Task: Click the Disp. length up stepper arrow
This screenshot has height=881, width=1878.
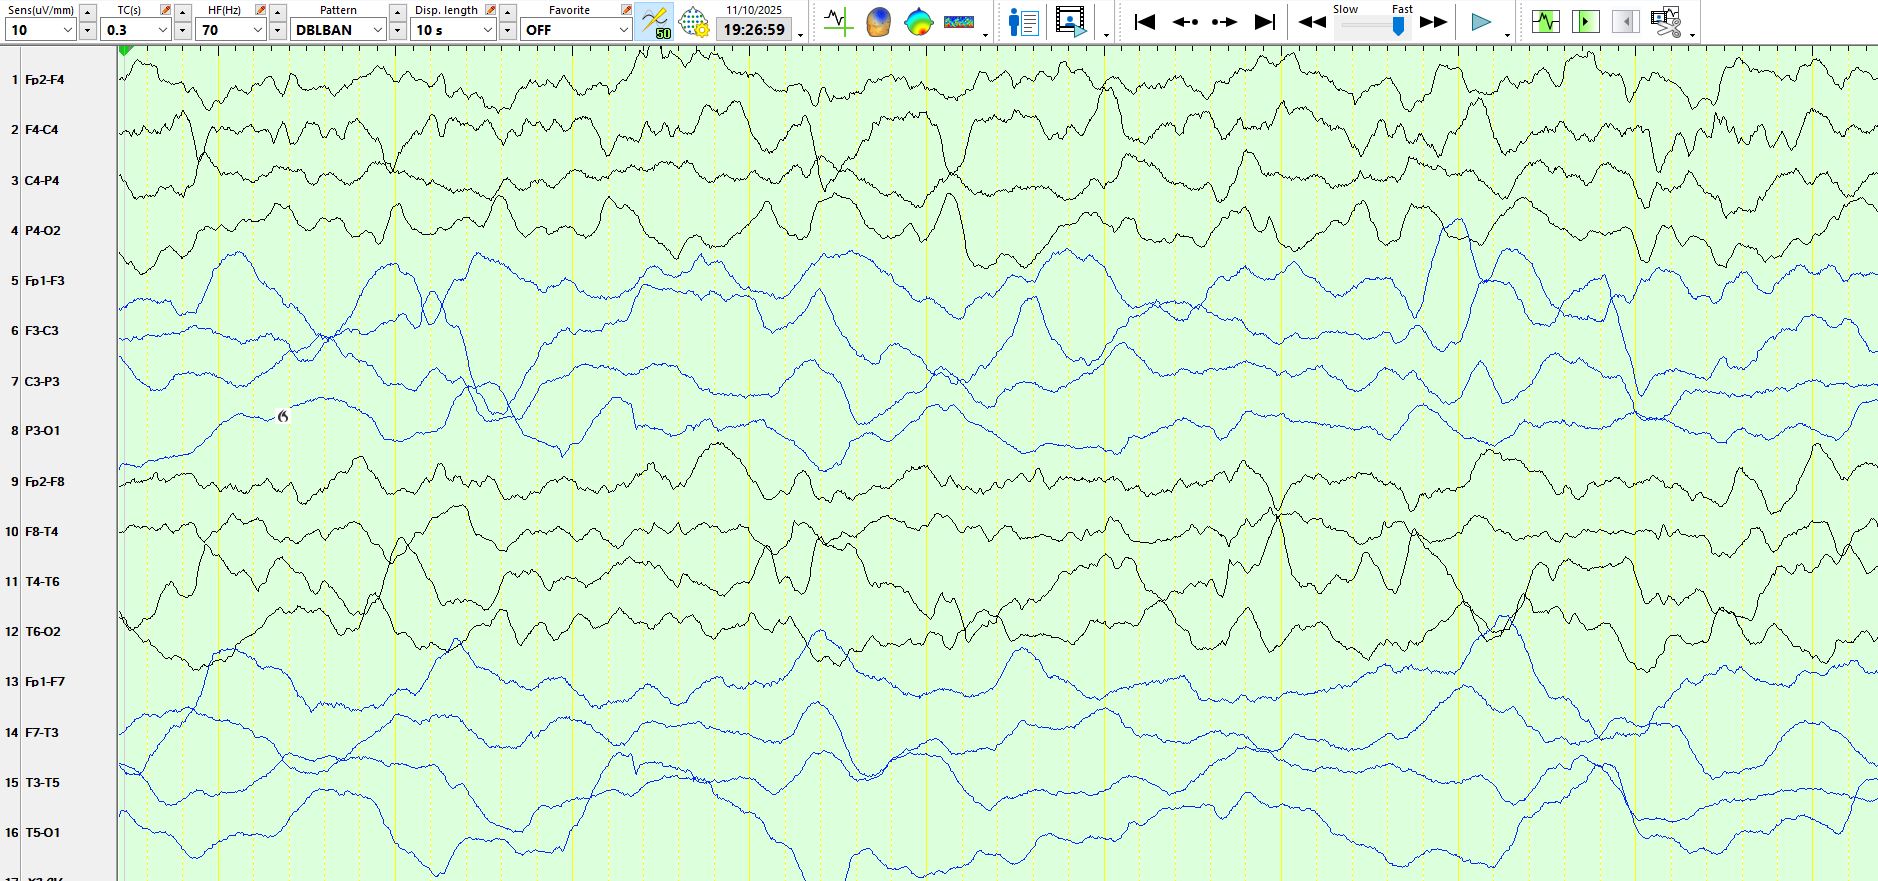Action: (508, 12)
